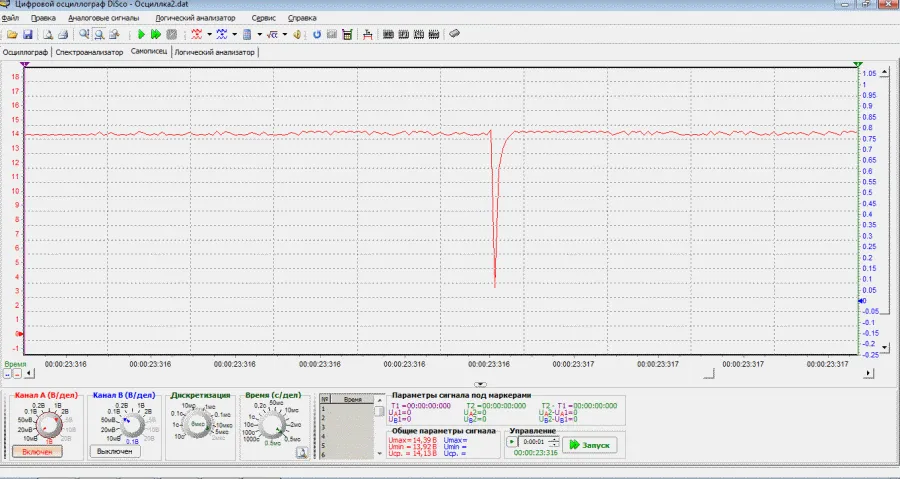Viewport: 900px width, 479px height.
Task: Expand dropdown arrow beside square-root icon
Action: click(x=285, y=34)
